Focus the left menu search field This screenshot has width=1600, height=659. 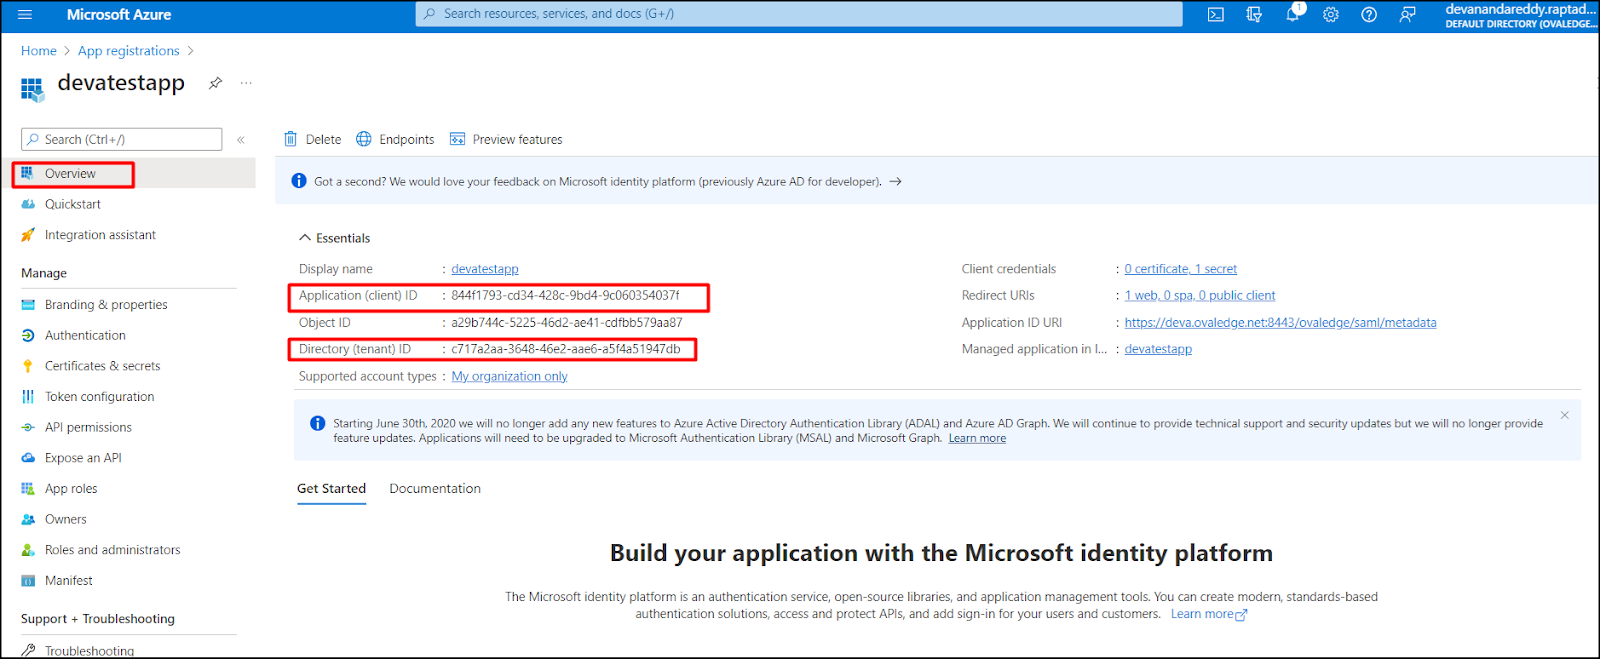point(121,139)
